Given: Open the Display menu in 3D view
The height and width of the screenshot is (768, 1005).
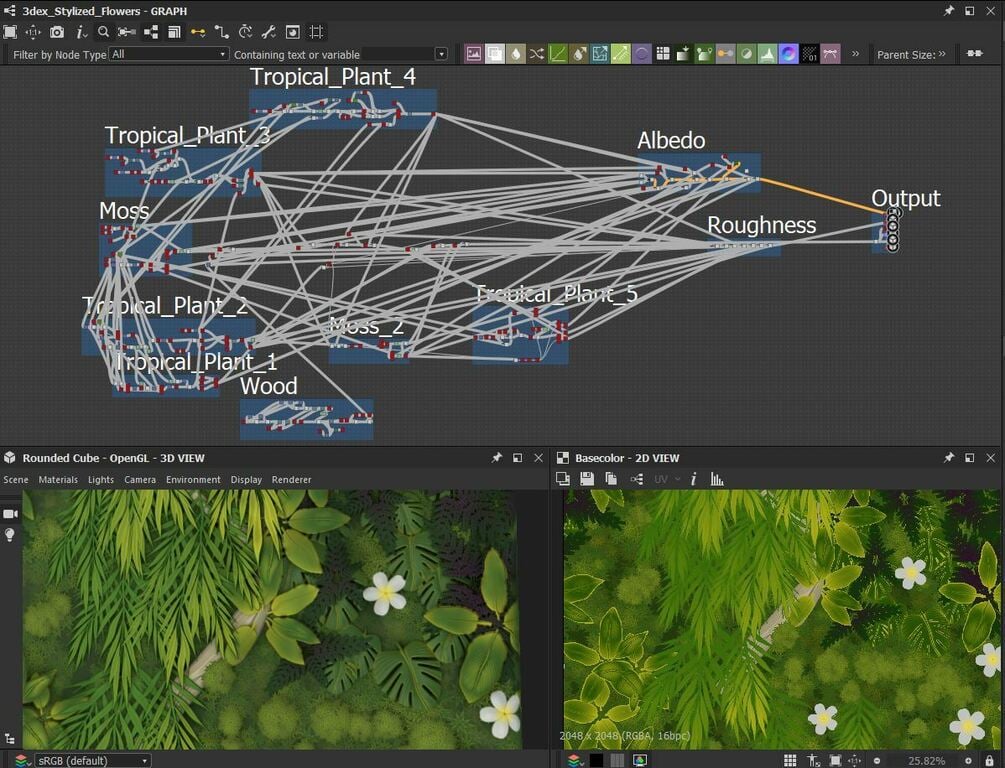Looking at the screenshot, I should (x=246, y=480).
